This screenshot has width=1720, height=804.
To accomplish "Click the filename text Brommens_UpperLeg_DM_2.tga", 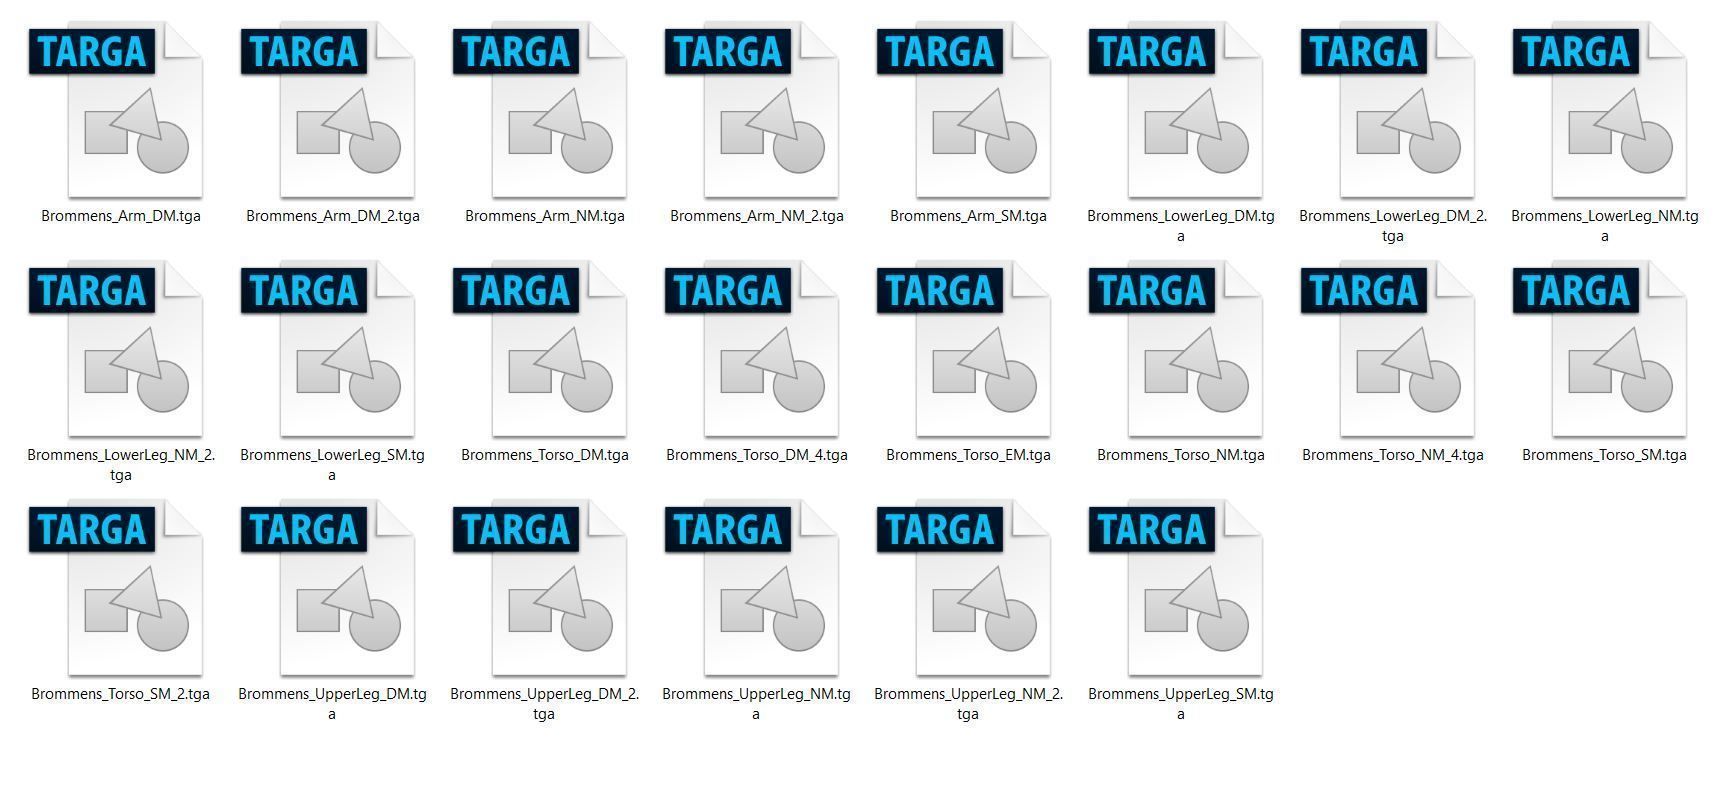I will click(545, 704).
